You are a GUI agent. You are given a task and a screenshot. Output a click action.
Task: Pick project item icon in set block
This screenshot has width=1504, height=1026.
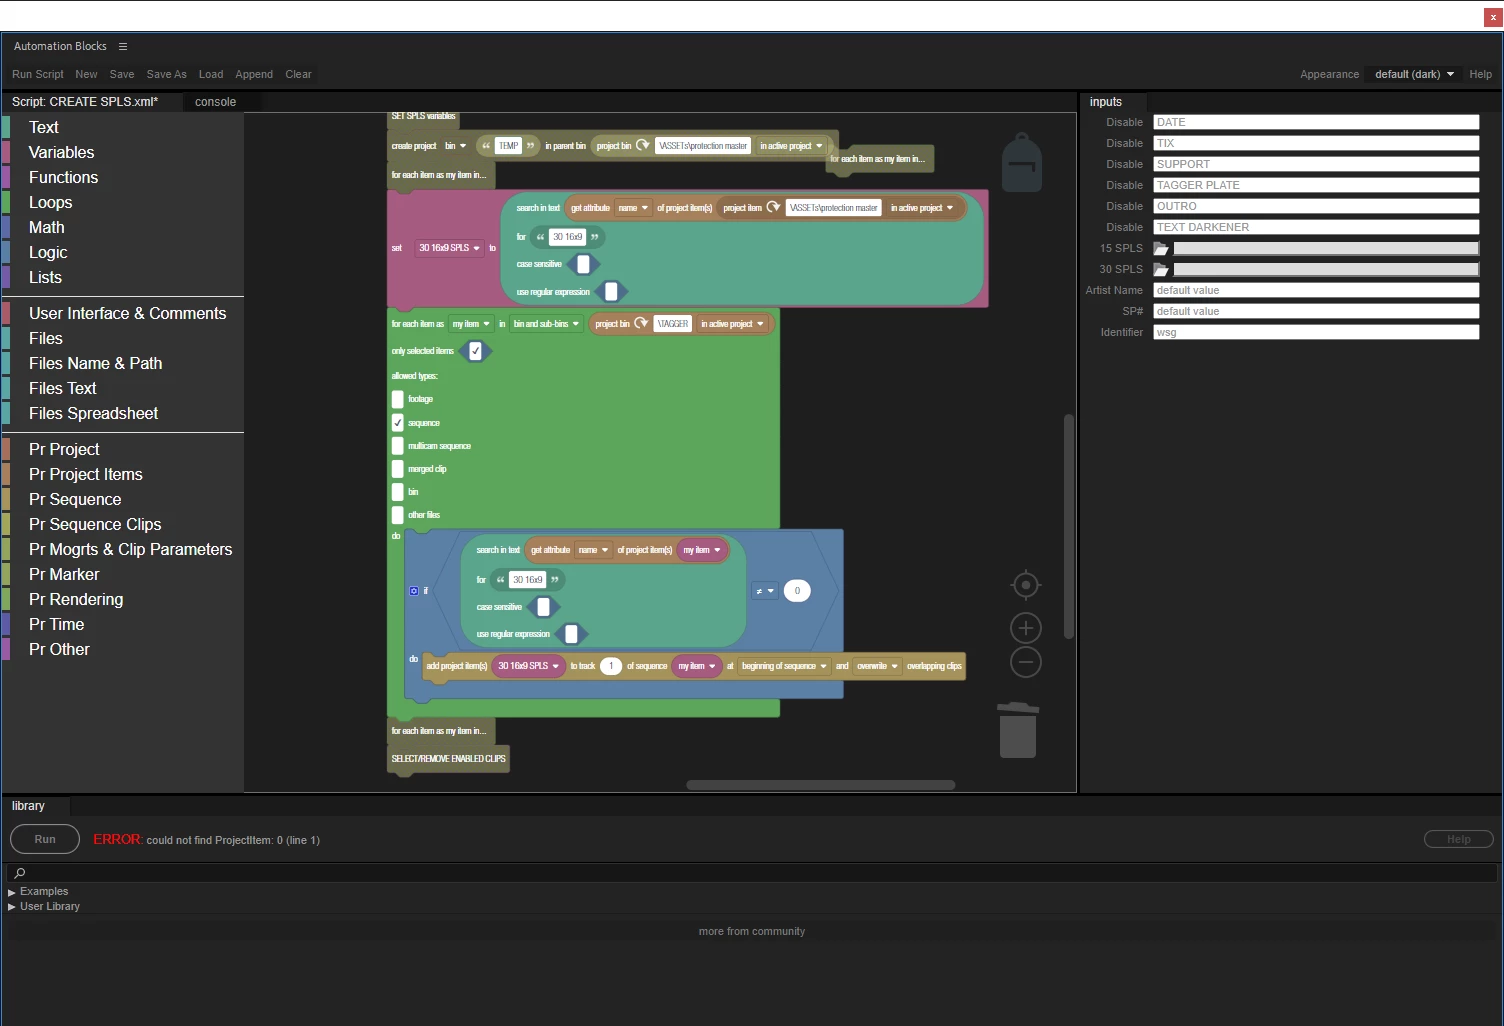click(x=773, y=207)
